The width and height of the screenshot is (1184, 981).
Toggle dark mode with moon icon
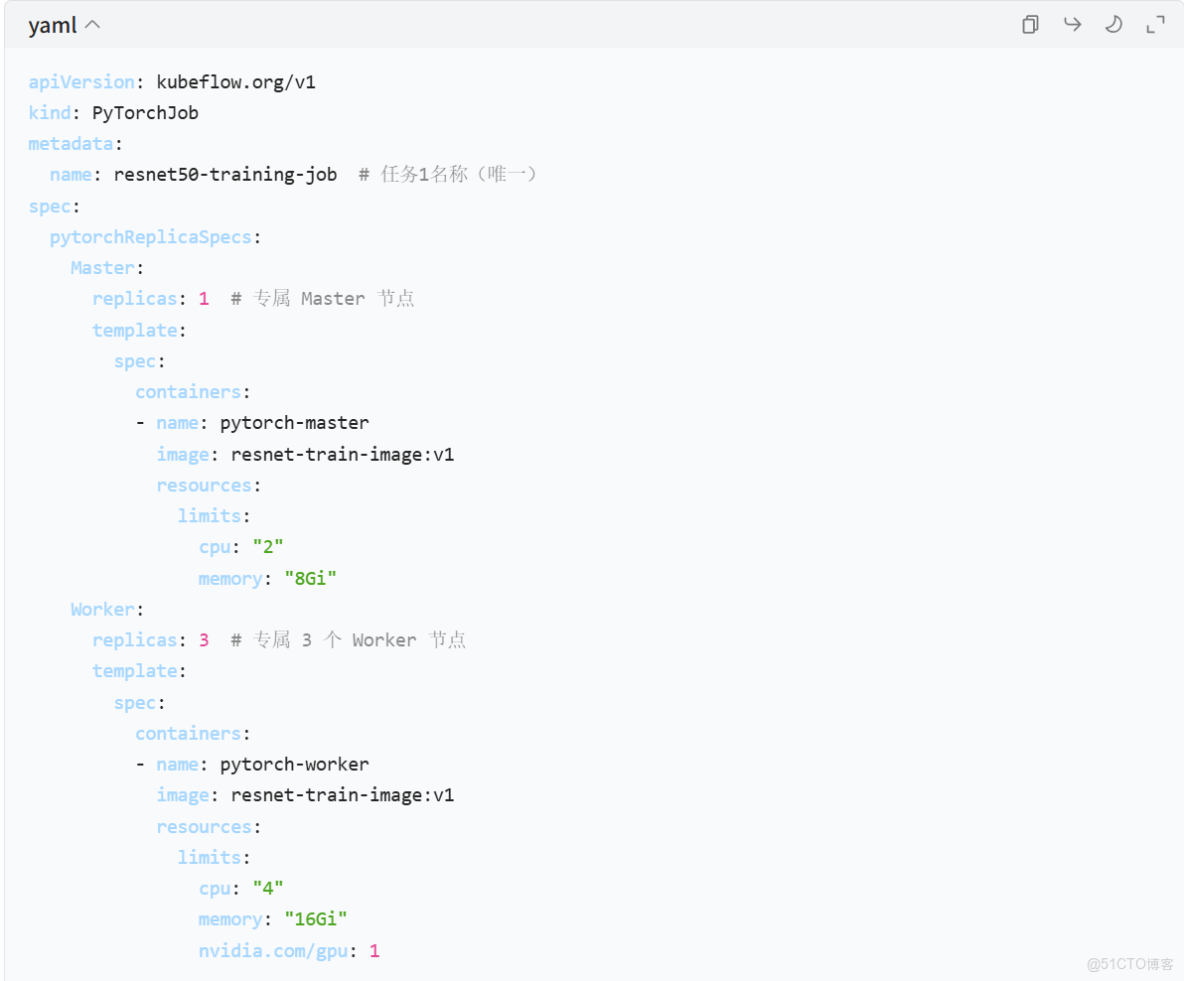[x=1113, y=25]
